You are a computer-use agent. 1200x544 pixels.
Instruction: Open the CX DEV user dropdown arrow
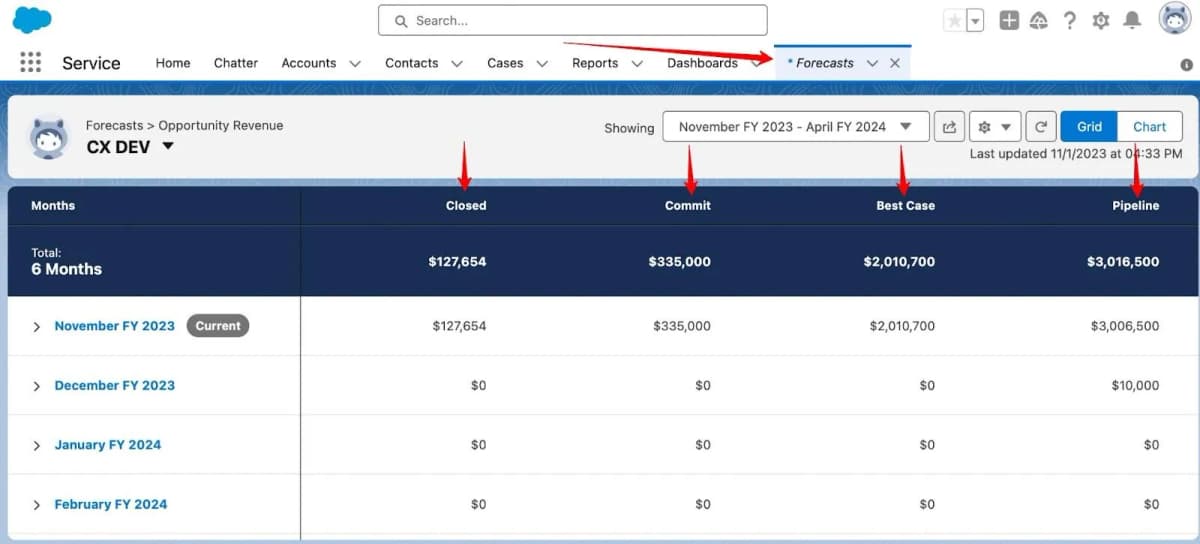(x=168, y=146)
